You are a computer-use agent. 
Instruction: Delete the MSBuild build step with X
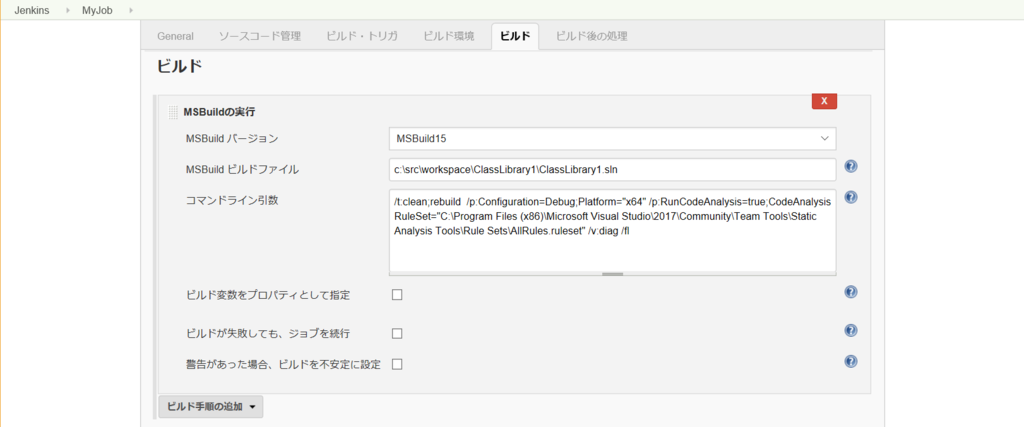click(824, 101)
